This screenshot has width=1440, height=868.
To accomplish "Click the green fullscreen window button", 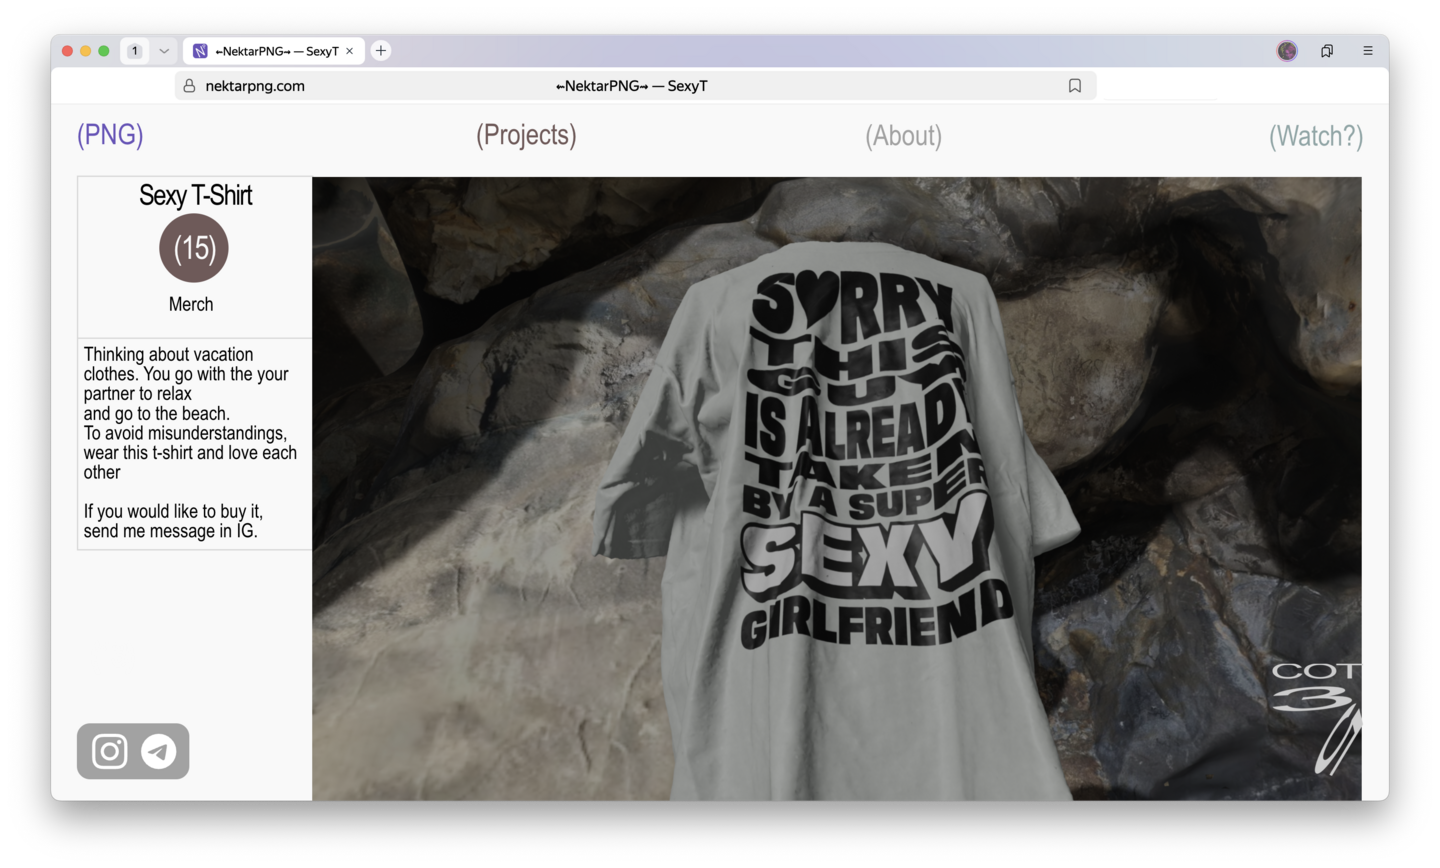I will [x=103, y=51].
